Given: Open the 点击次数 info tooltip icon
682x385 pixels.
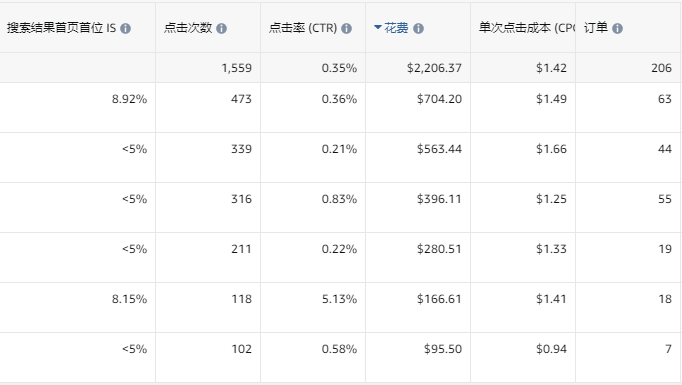Looking at the screenshot, I should [x=221, y=29].
